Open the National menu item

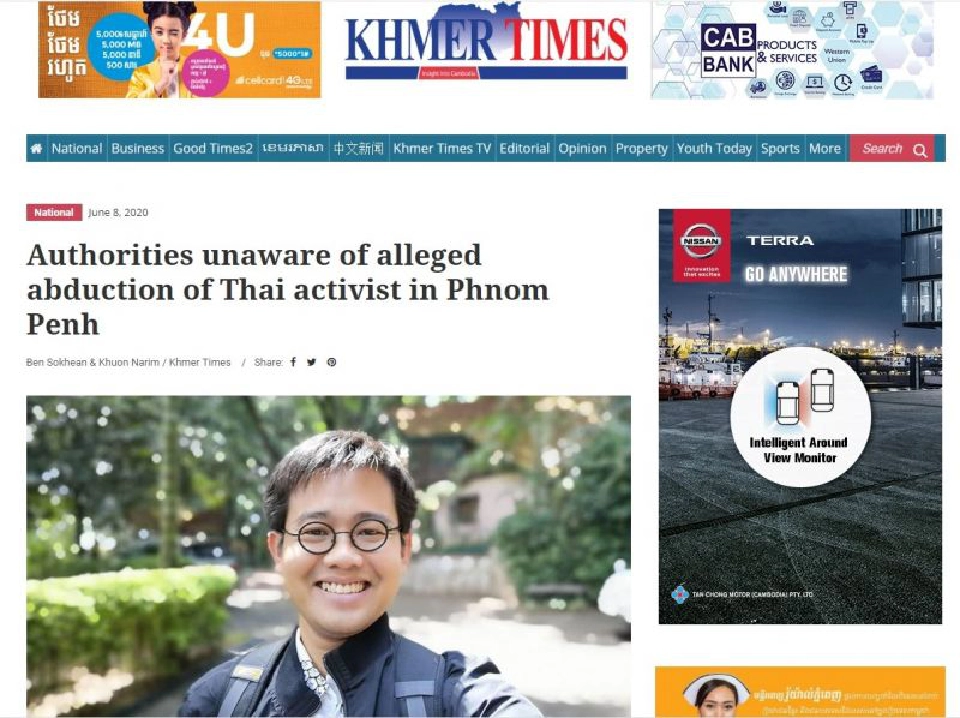(x=77, y=149)
